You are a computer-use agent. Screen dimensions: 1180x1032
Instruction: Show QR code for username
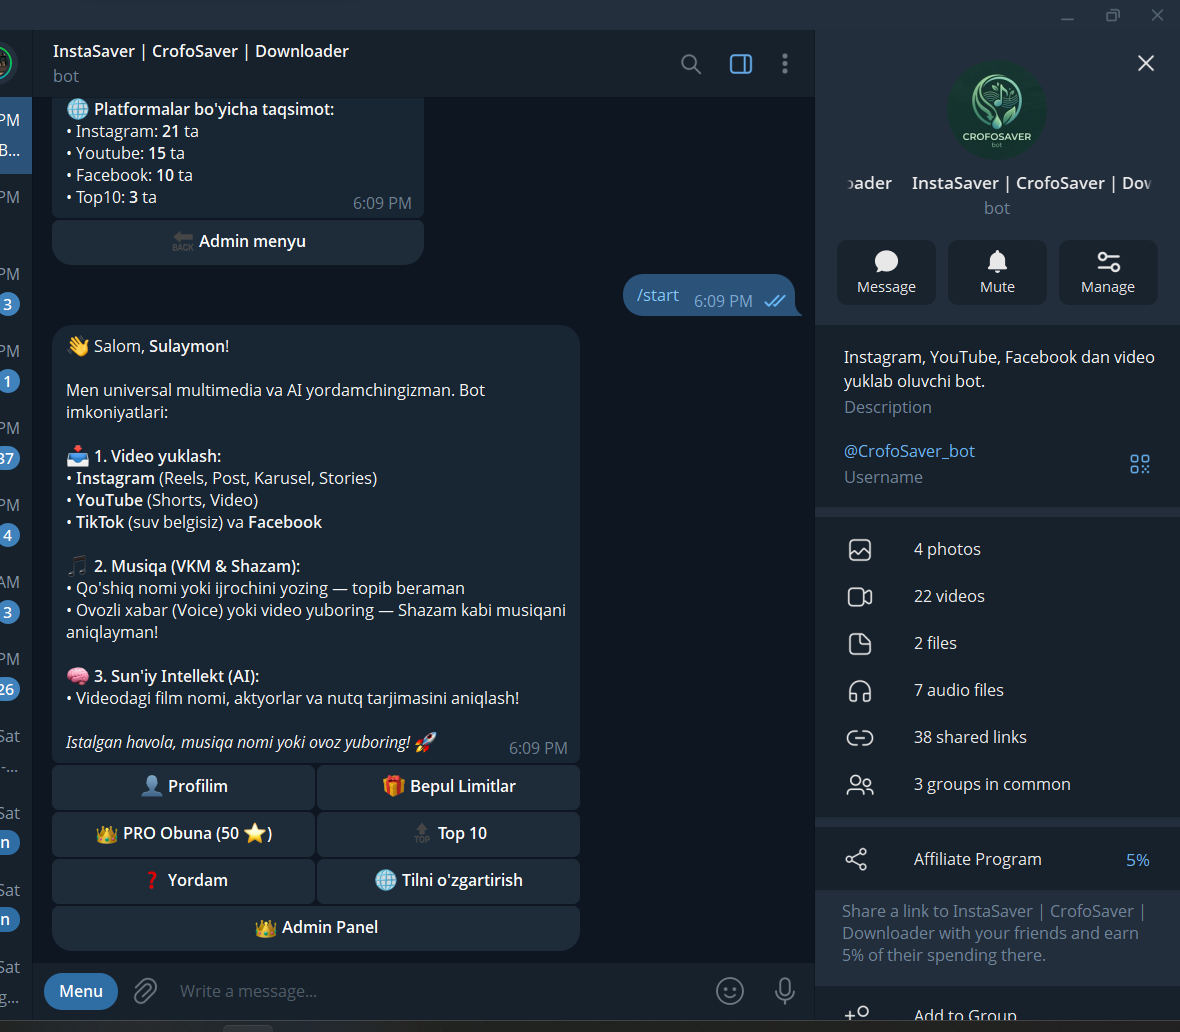1139,464
